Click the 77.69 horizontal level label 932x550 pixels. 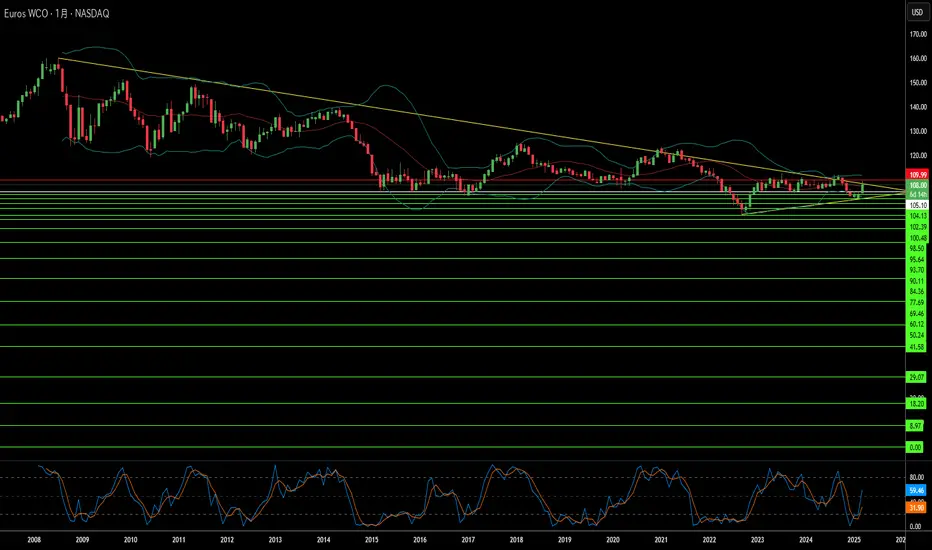click(917, 302)
